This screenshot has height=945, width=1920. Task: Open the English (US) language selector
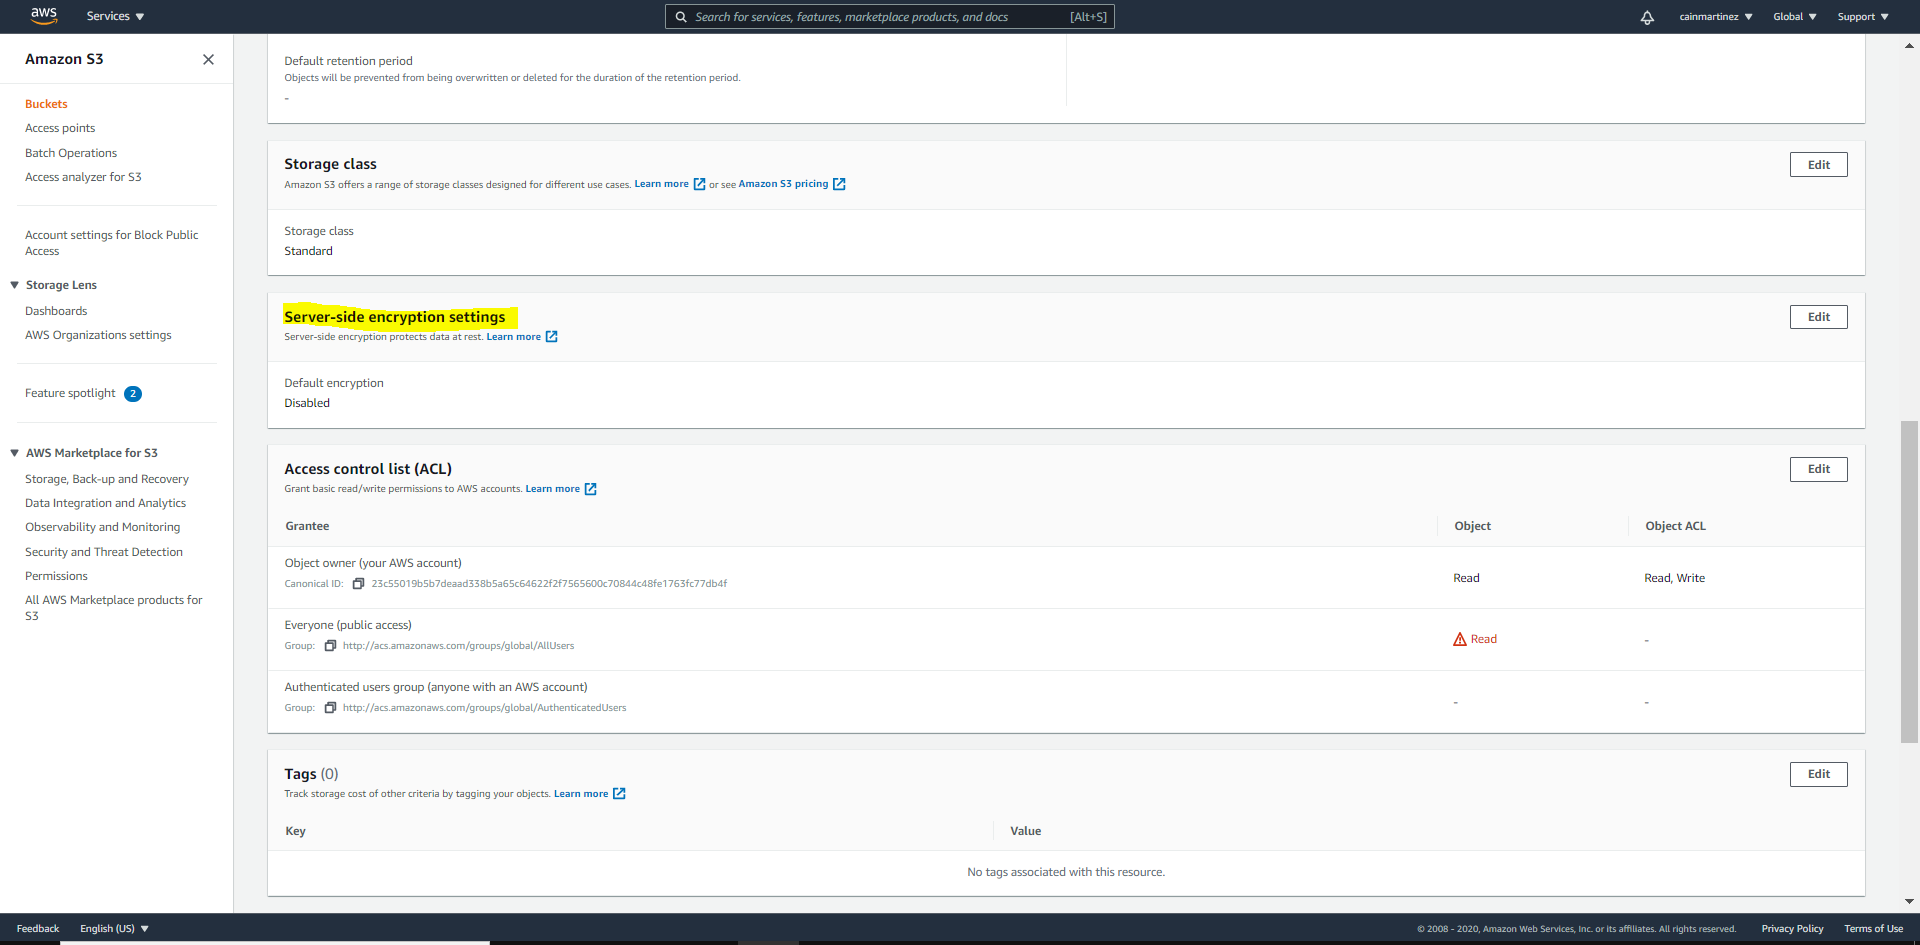114,929
